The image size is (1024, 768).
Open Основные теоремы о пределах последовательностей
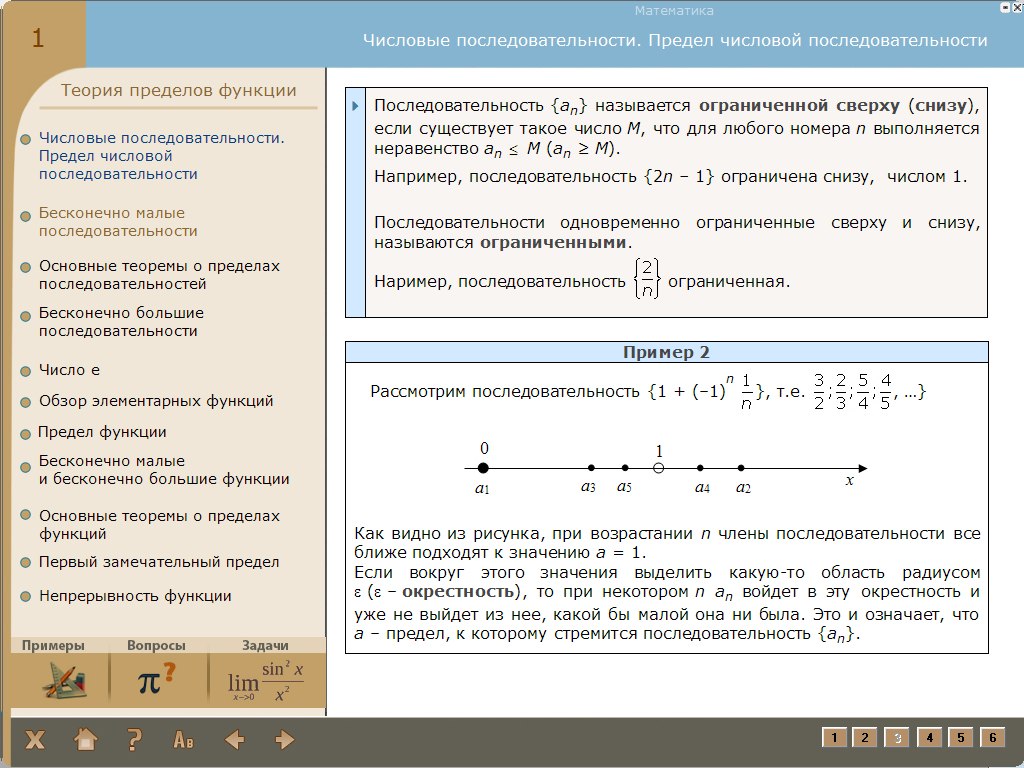click(159, 275)
